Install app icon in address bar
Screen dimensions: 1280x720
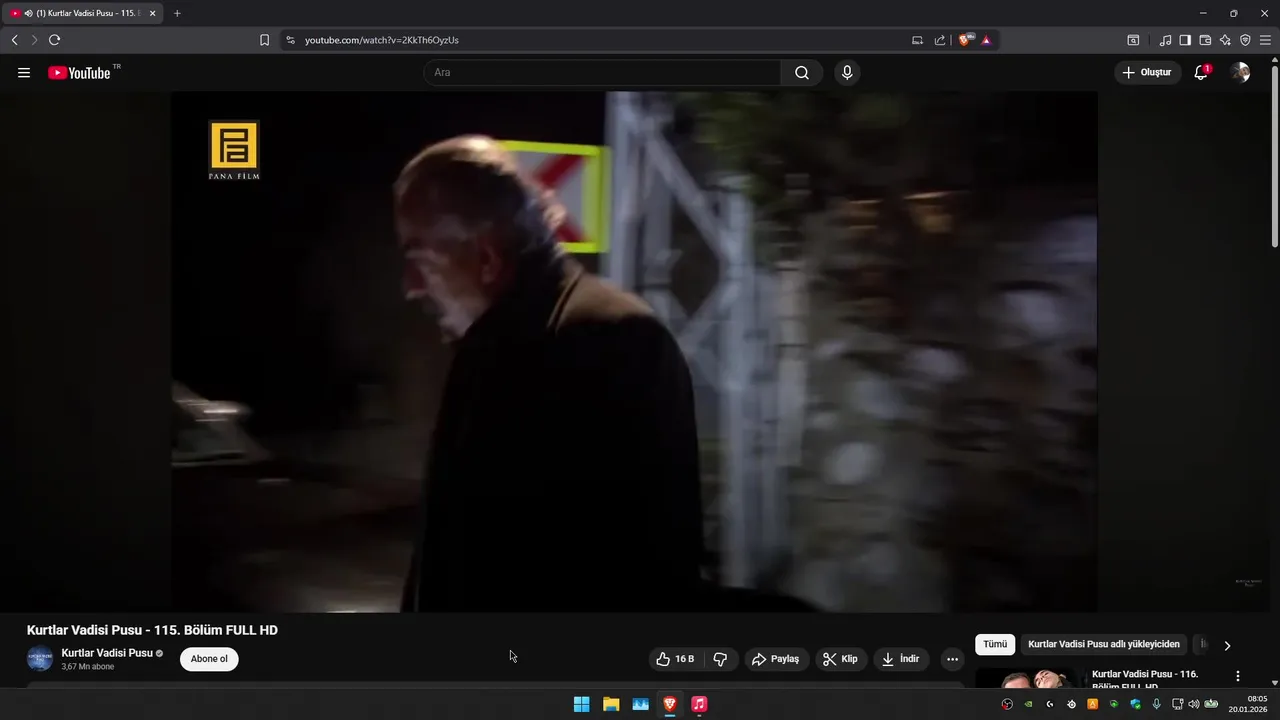[x=917, y=40]
